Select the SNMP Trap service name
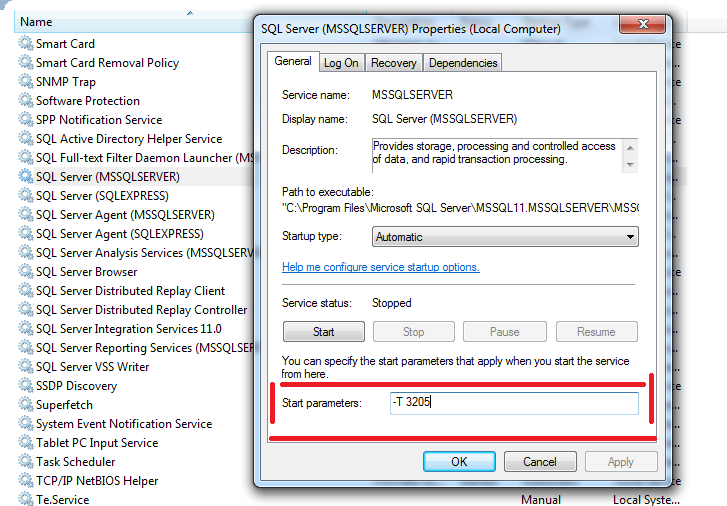This screenshot has width=727, height=506. [x=66, y=82]
